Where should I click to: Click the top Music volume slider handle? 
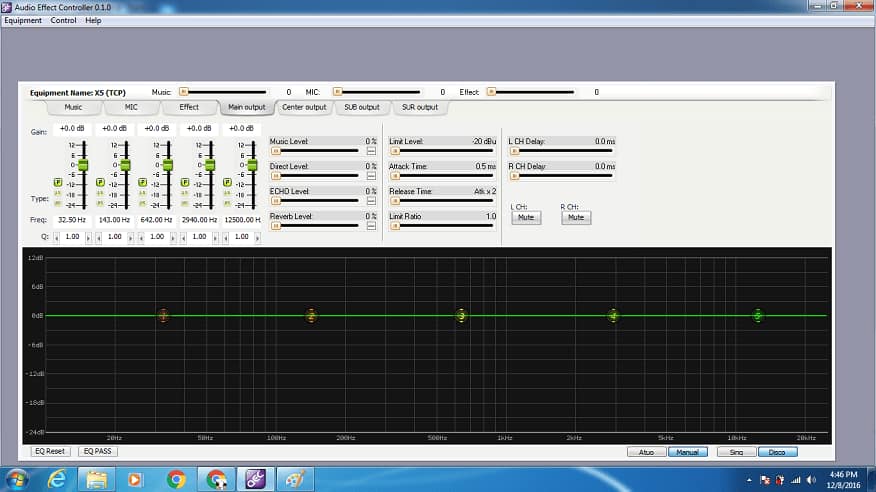pos(183,92)
